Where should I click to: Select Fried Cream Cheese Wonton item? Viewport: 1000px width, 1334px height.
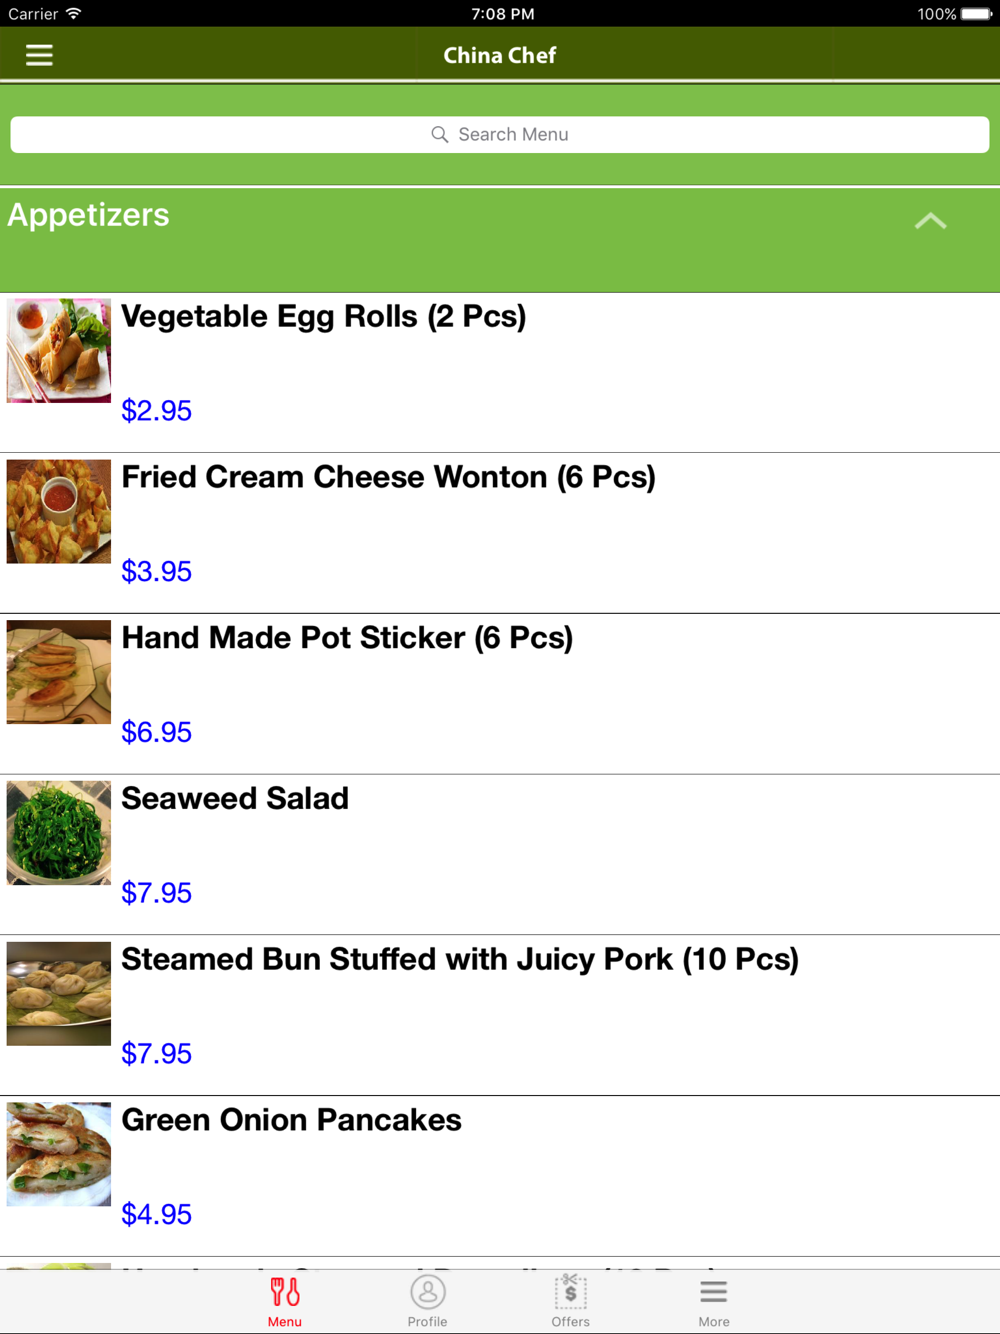(500, 534)
